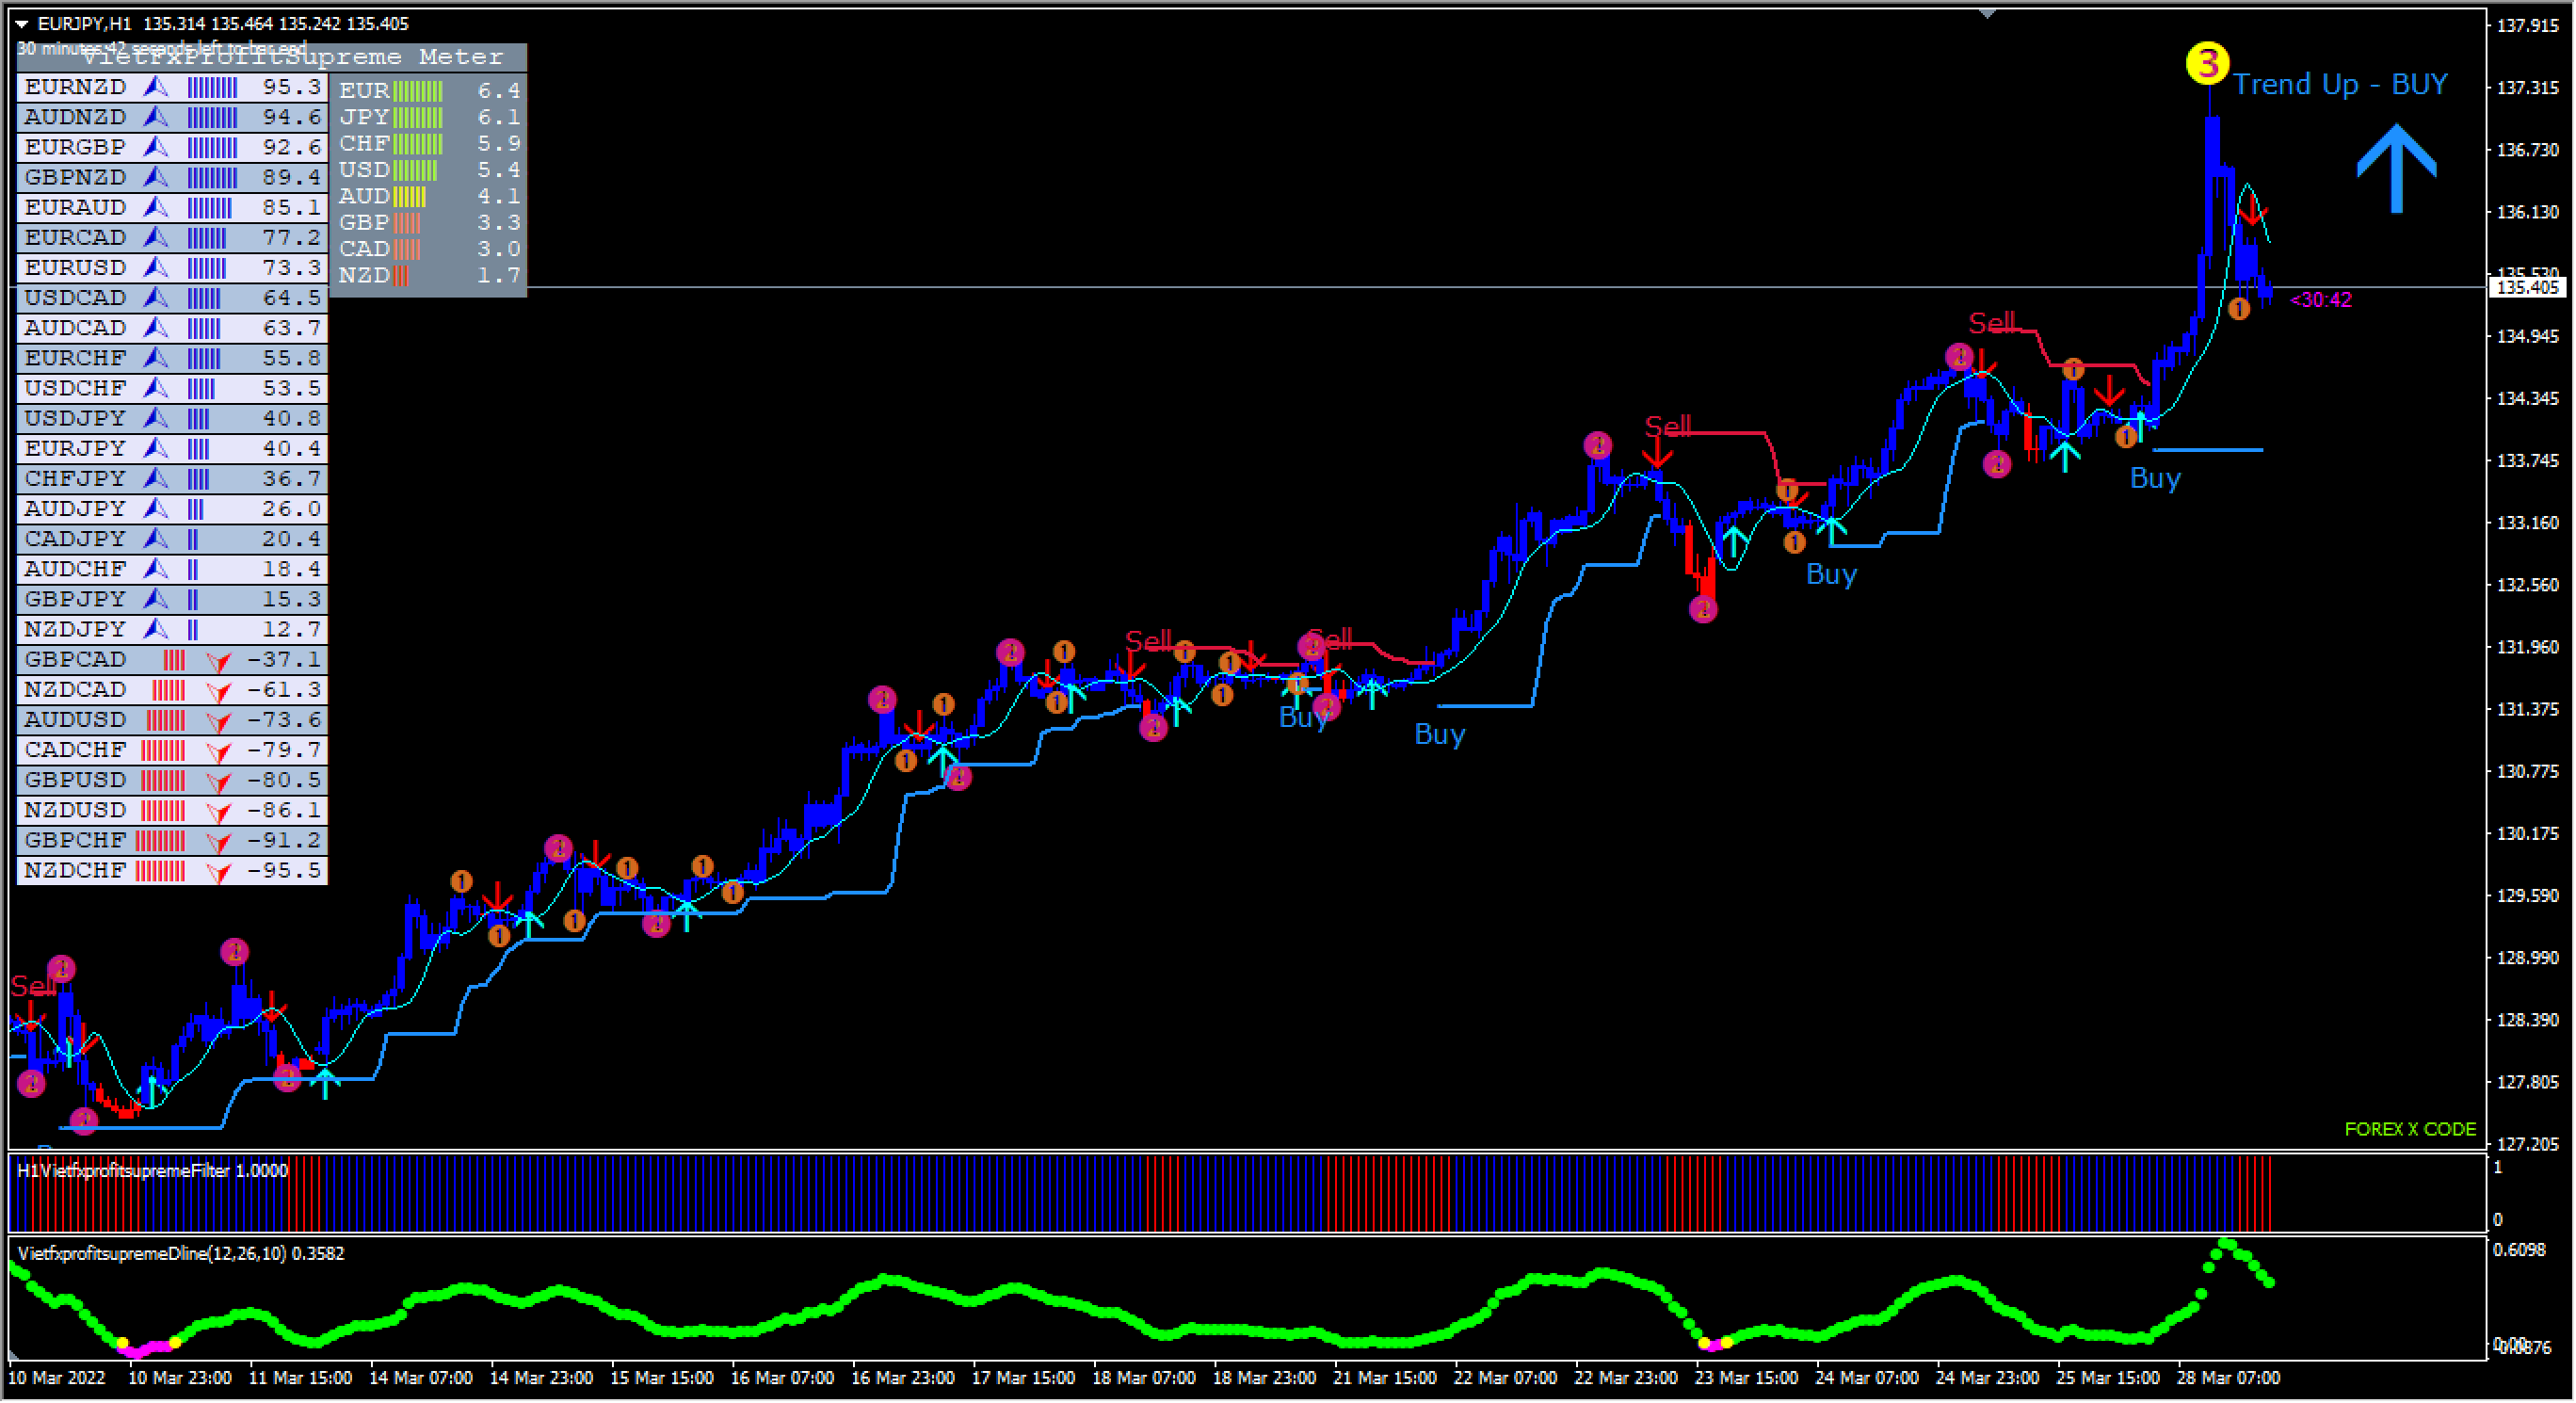Viewport: 2576px width, 1403px height.
Task: Click the FOREX X CODE text
Action: pyautogui.click(x=2410, y=1130)
